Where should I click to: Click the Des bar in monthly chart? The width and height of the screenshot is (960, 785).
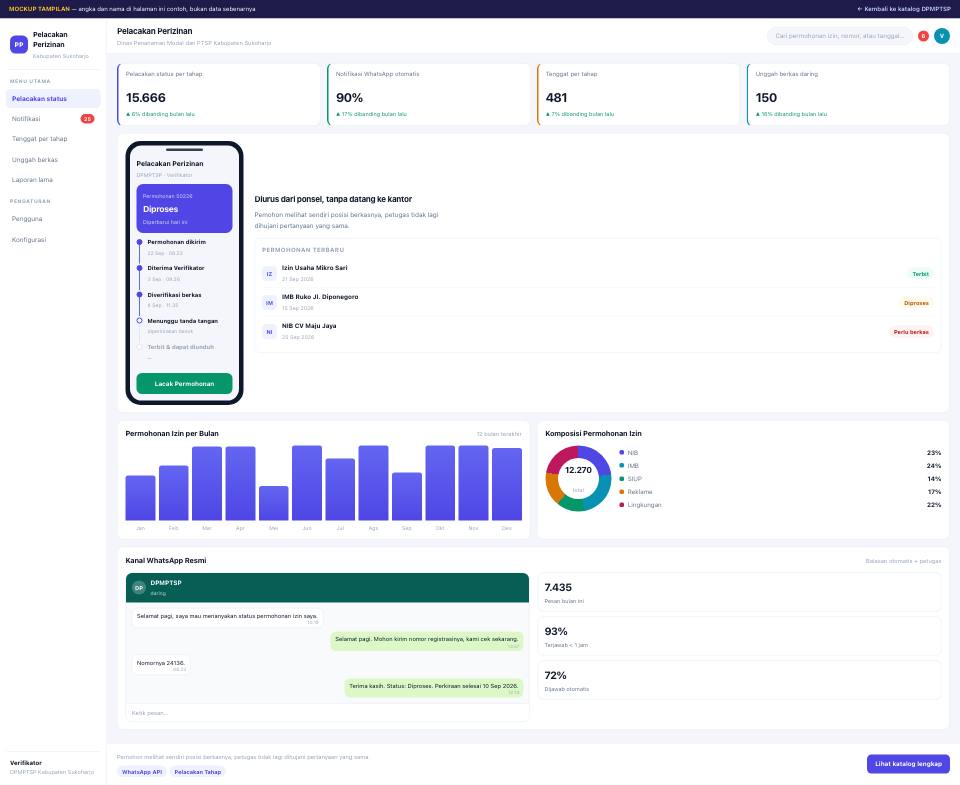click(507, 484)
